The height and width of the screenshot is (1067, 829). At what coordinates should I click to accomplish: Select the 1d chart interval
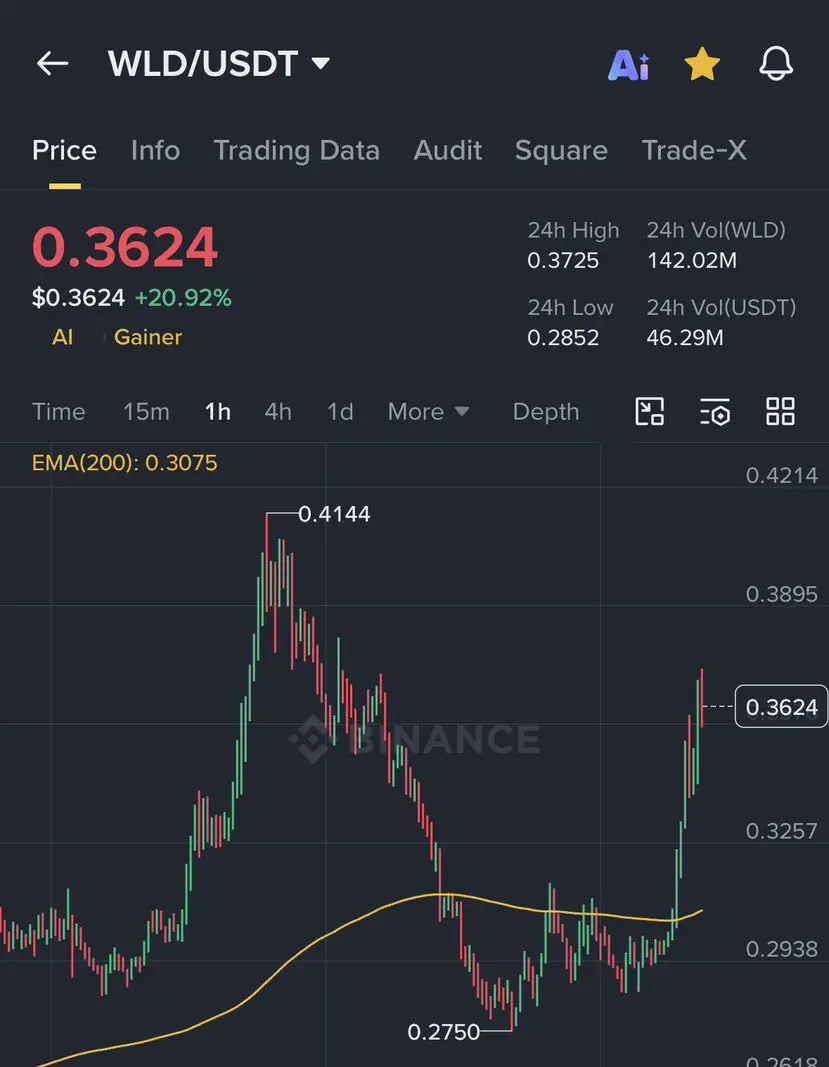tap(340, 412)
